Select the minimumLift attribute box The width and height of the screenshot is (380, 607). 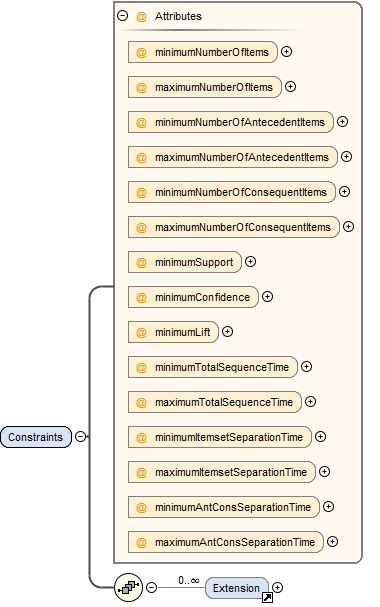tap(174, 332)
